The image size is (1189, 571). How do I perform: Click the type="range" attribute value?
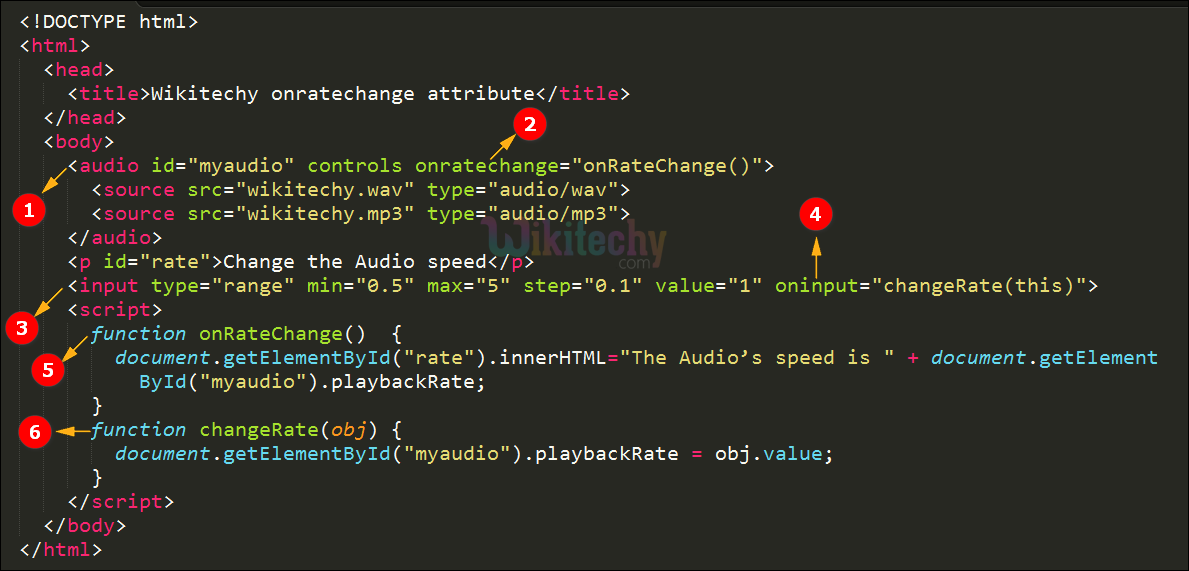253,286
